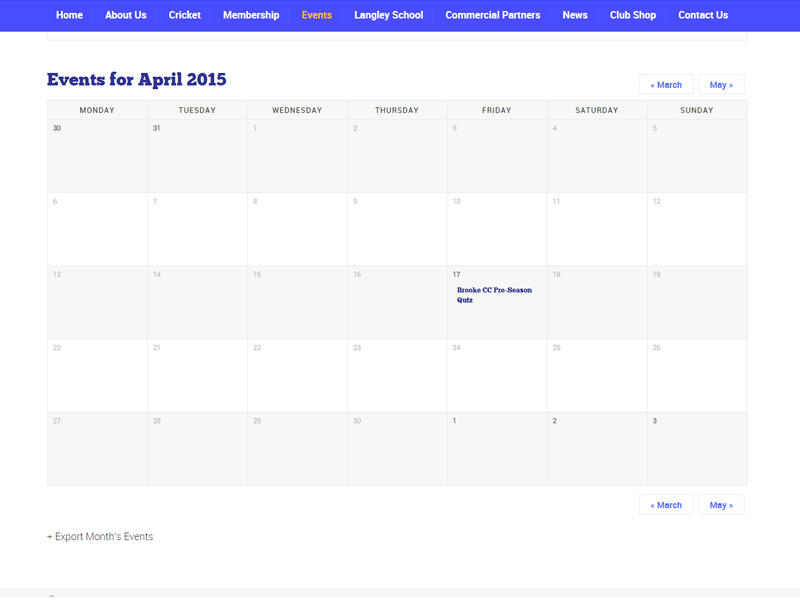Navigate to Commercial Partners

coord(493,15)
